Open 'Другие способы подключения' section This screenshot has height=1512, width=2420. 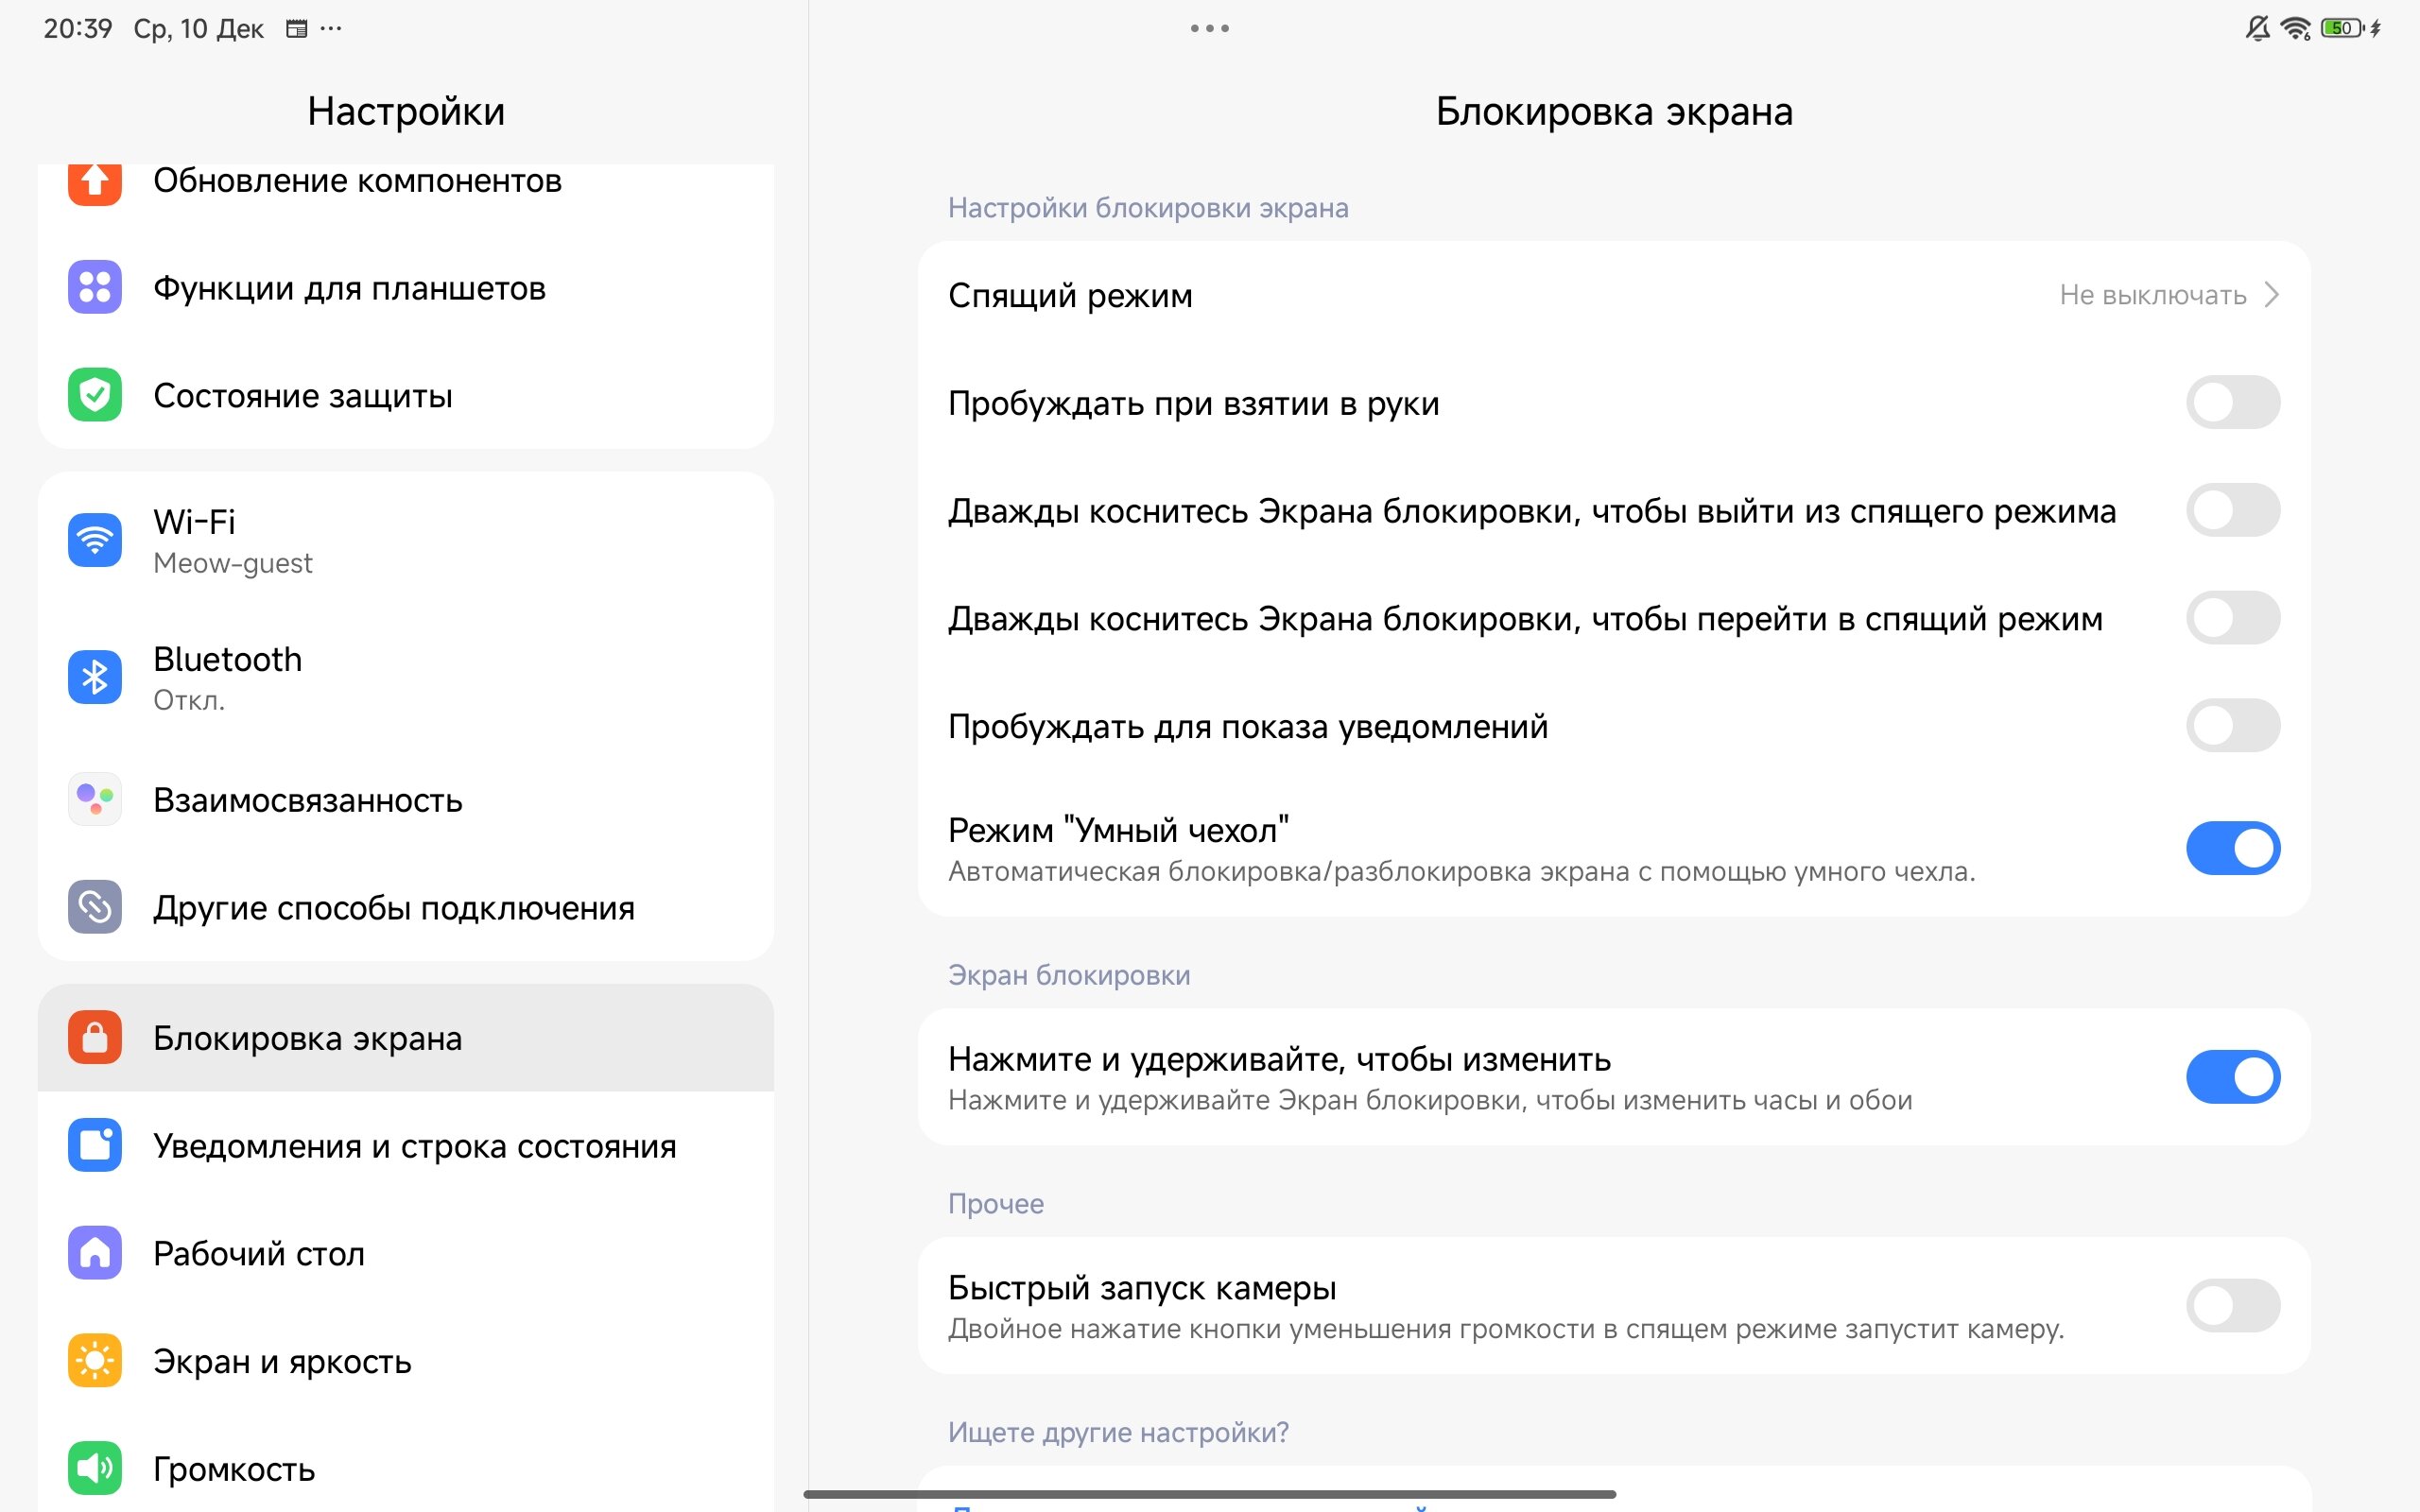click(393, 908)
